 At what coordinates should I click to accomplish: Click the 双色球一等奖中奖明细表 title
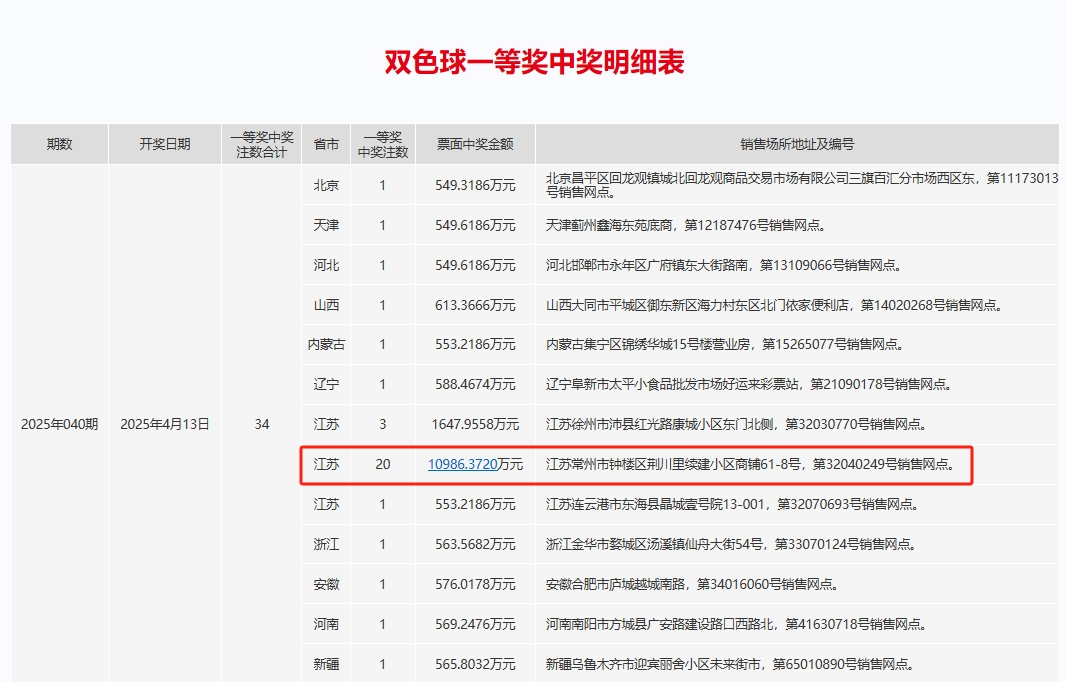click(534, 62)
